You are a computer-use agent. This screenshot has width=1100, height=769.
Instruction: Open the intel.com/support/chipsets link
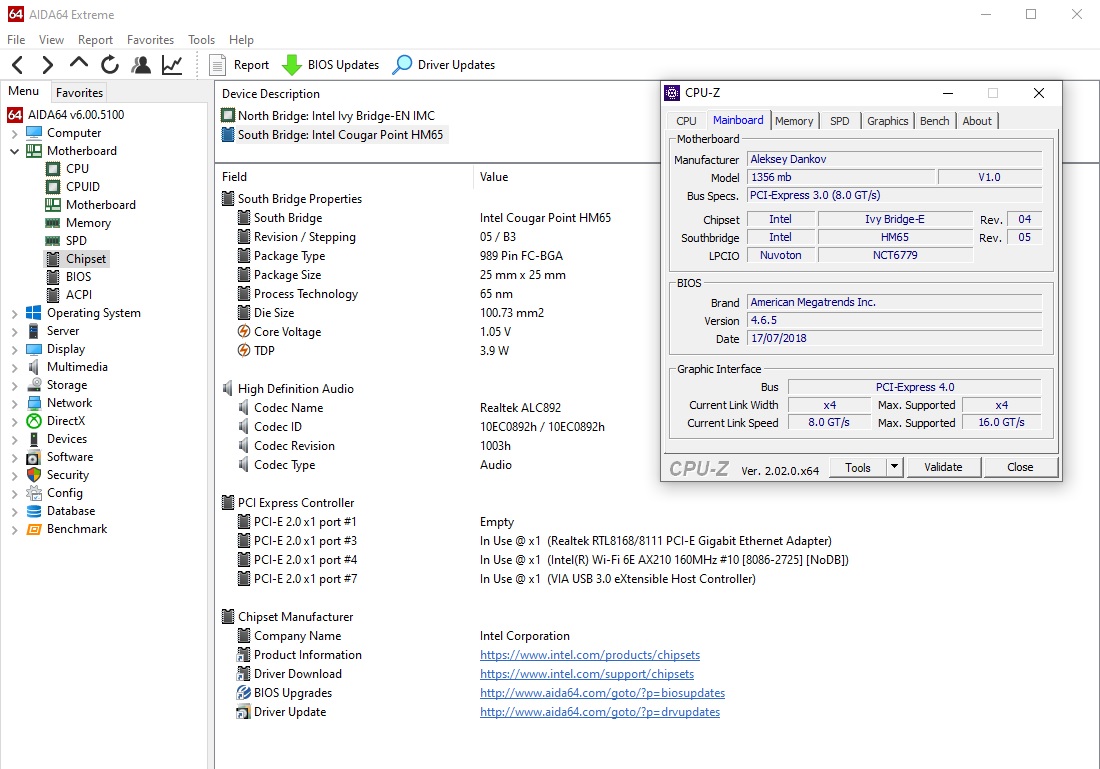tap(587, 674)
